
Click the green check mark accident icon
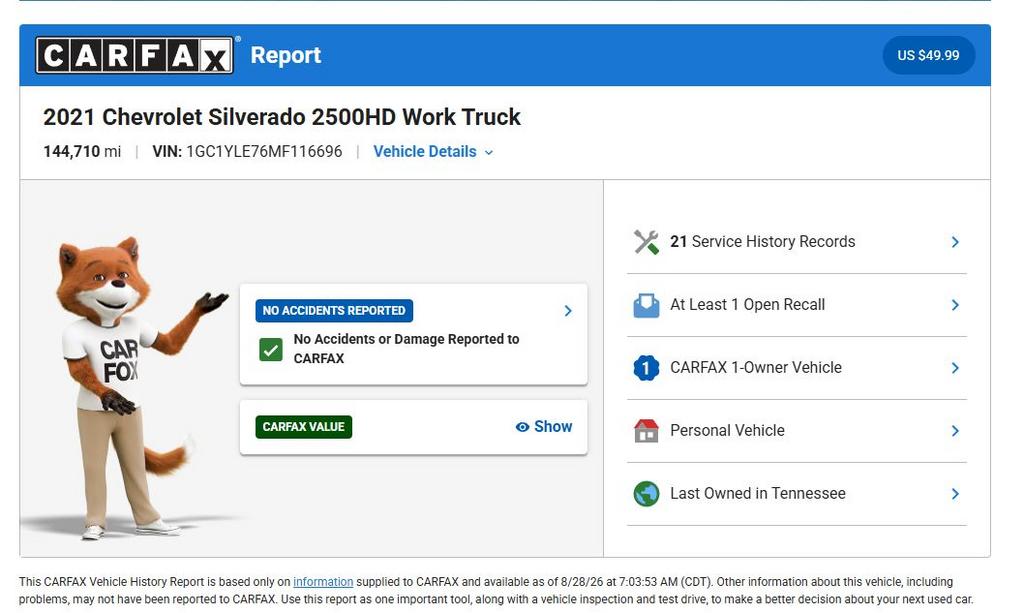pyautogui.click(x=270, y=349)
